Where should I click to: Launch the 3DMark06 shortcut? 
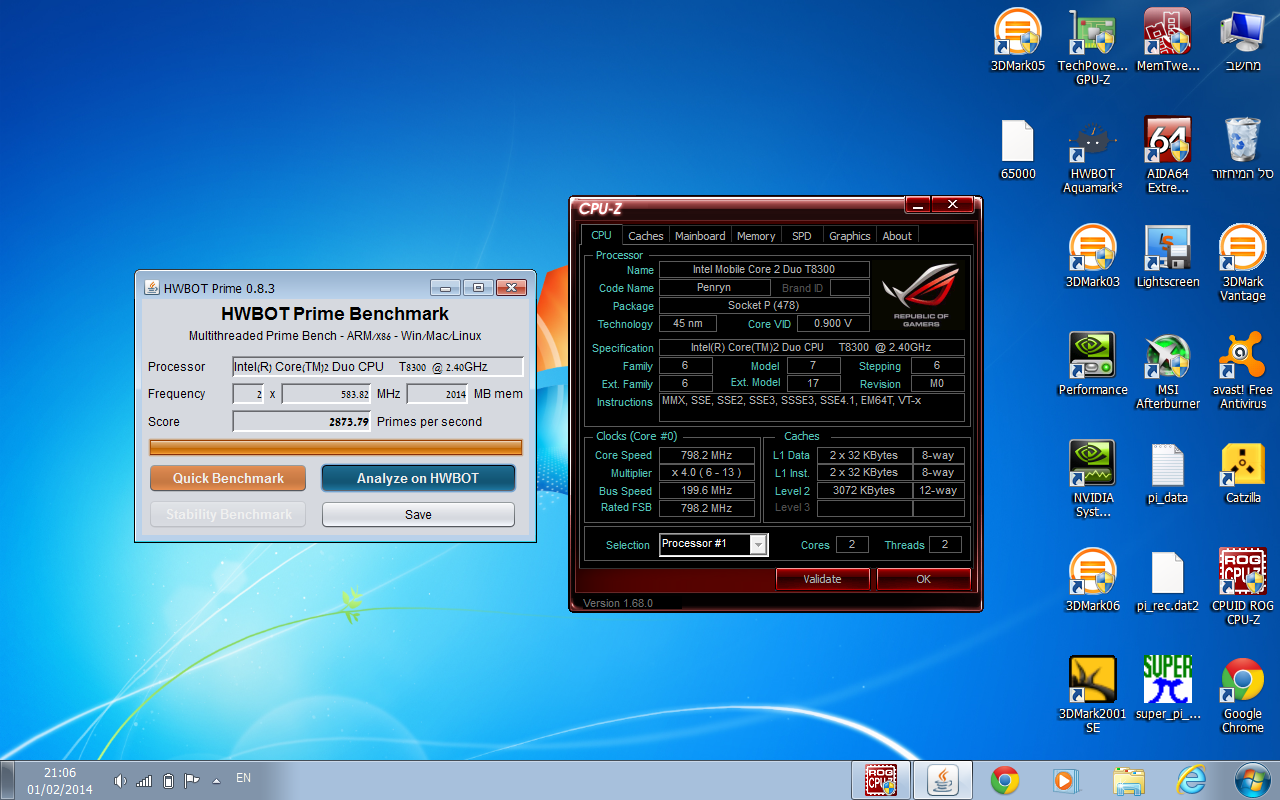pos(1092,580)
